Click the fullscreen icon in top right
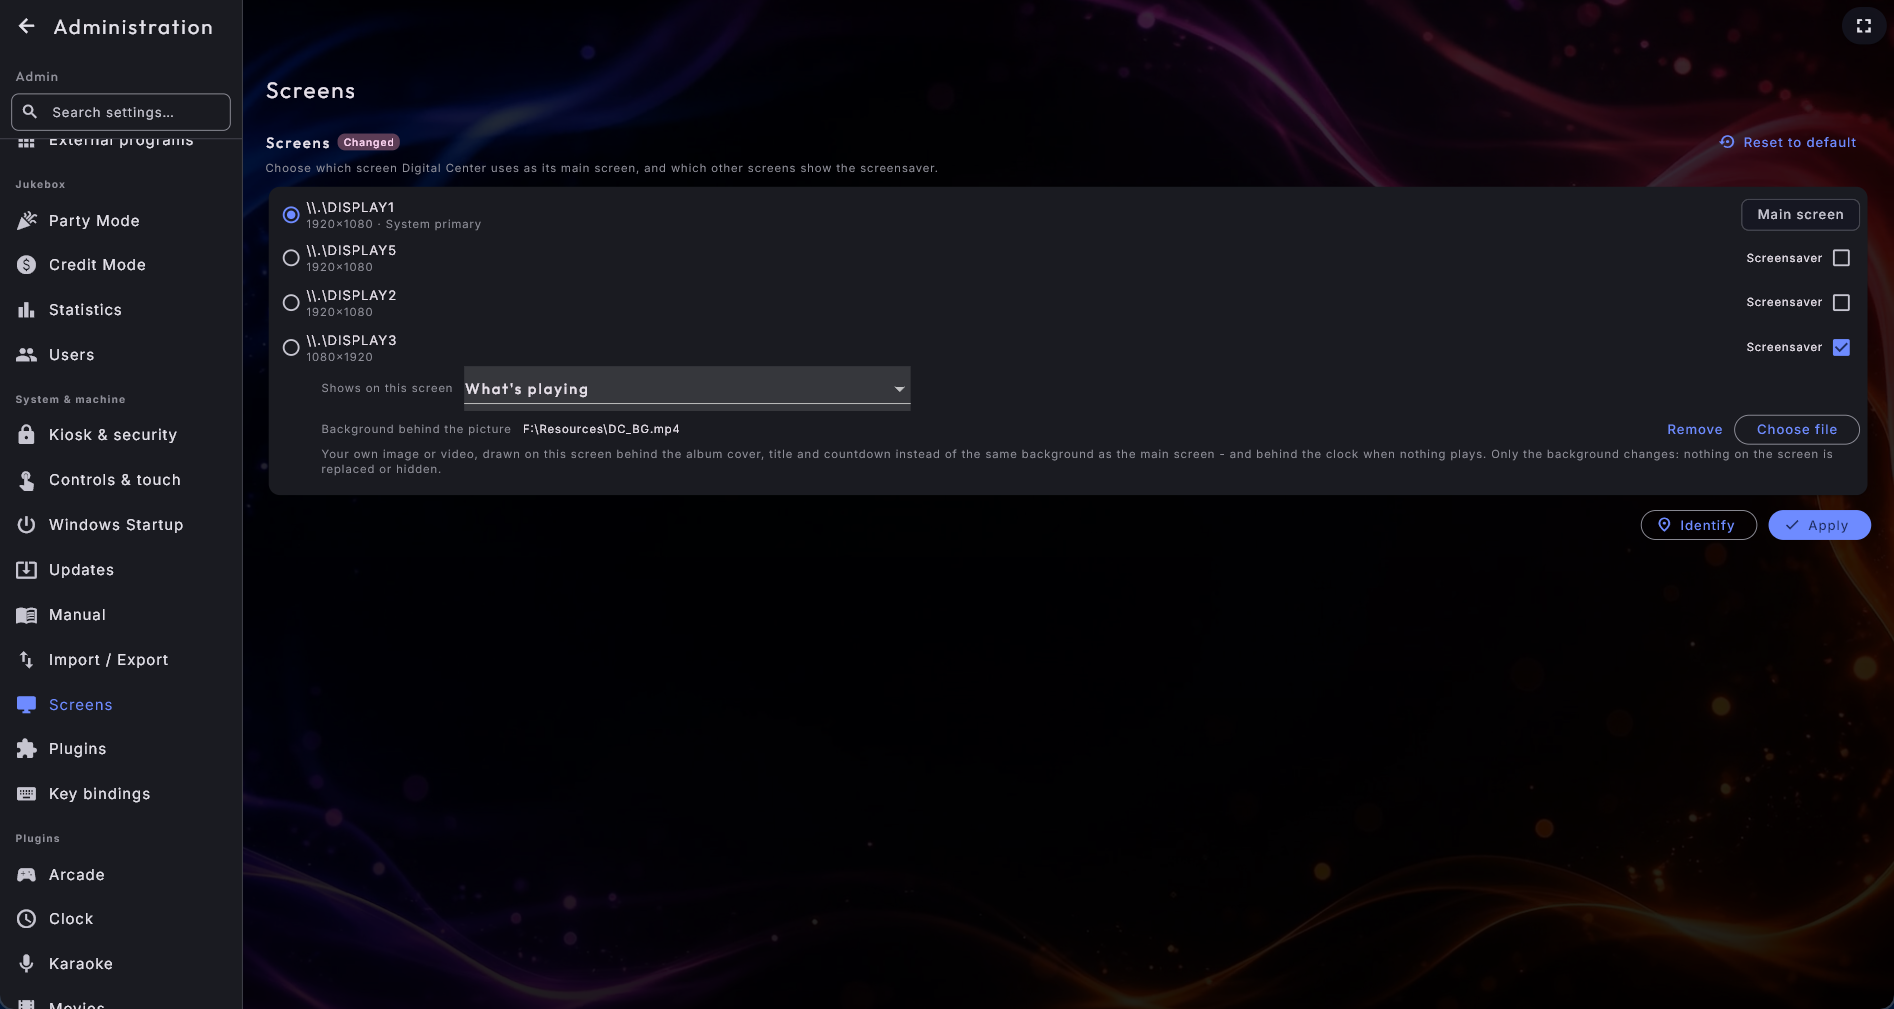This screenshot has height=1009, width=1894. coord(1864,26)
